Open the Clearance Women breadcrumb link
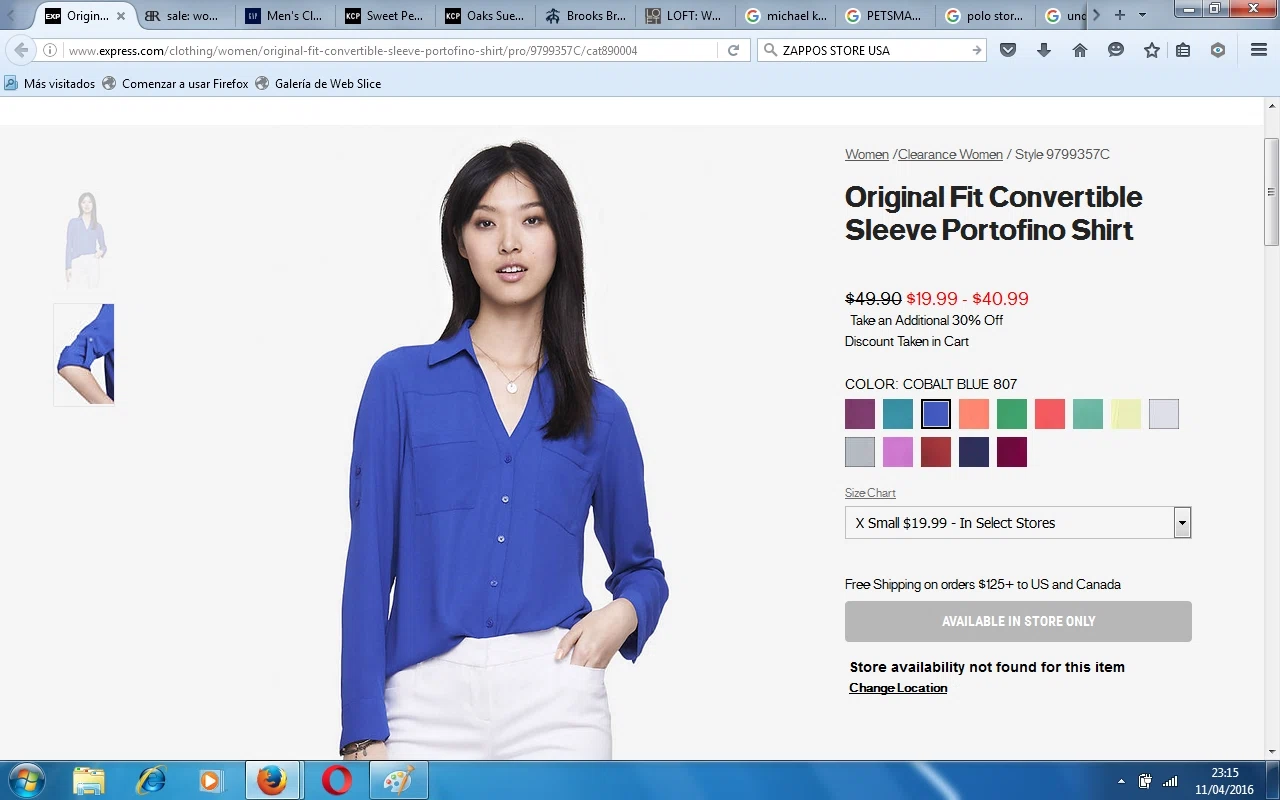This screenshot has height=800, width=1280. coord(950,154)
